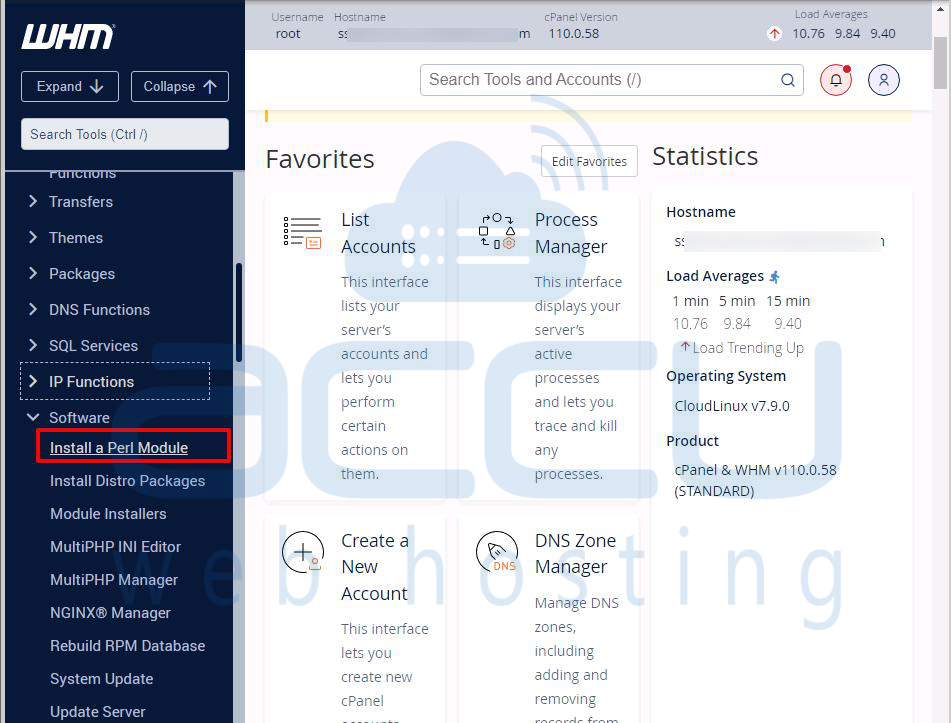This screenshot has width=951, height=723.
Task: Click the cPanel Version 110.0.58 text
Action: point(574,33)
